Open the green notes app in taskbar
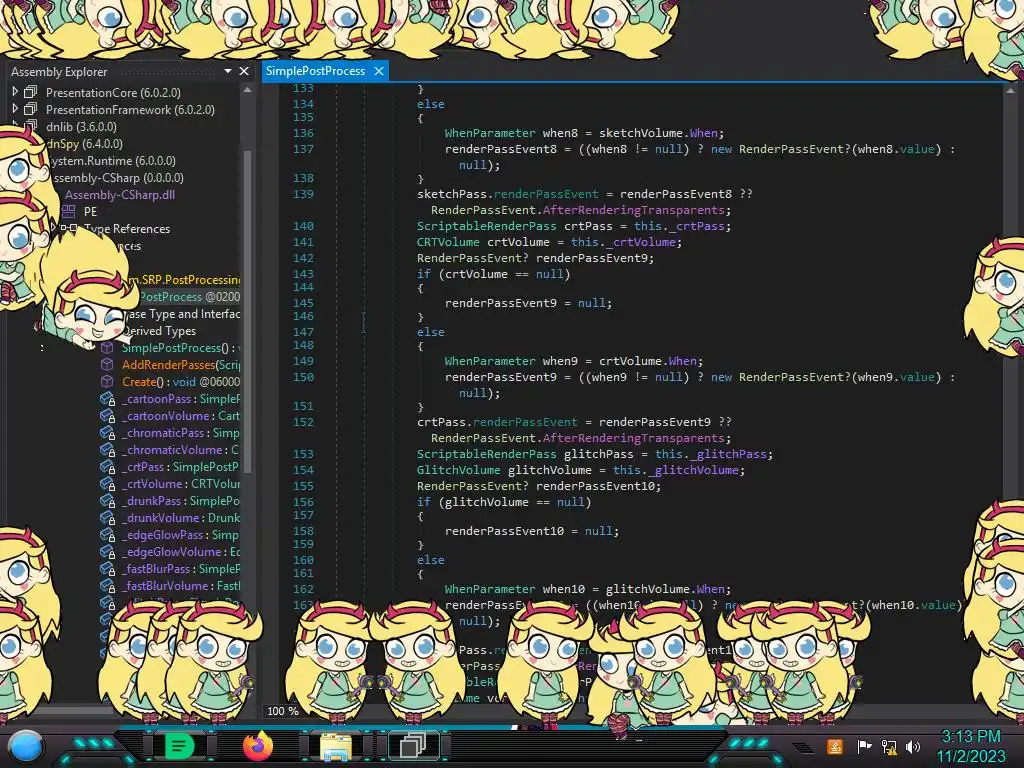The height and width of the screenshot is (768, 1024). coord(179,745)
